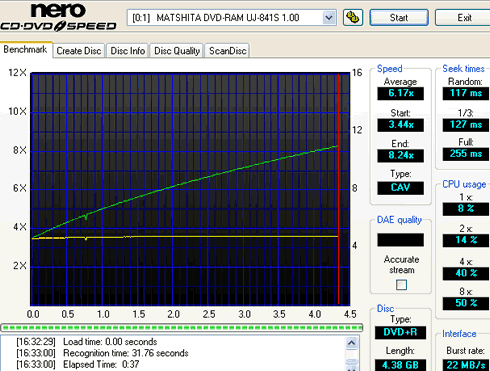Screen dimensions: 490x371
Task: Click the Exit button
Action: [464, 17]
